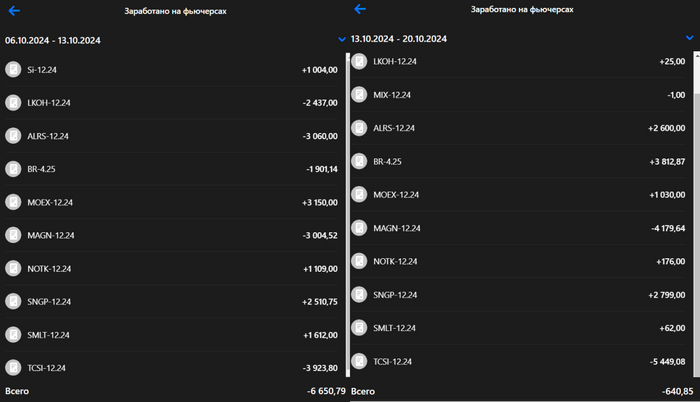Click icon beside MAGN-12.24 showing -4 179,64
This screenshot has width=700, height=402.
point(359,228)
